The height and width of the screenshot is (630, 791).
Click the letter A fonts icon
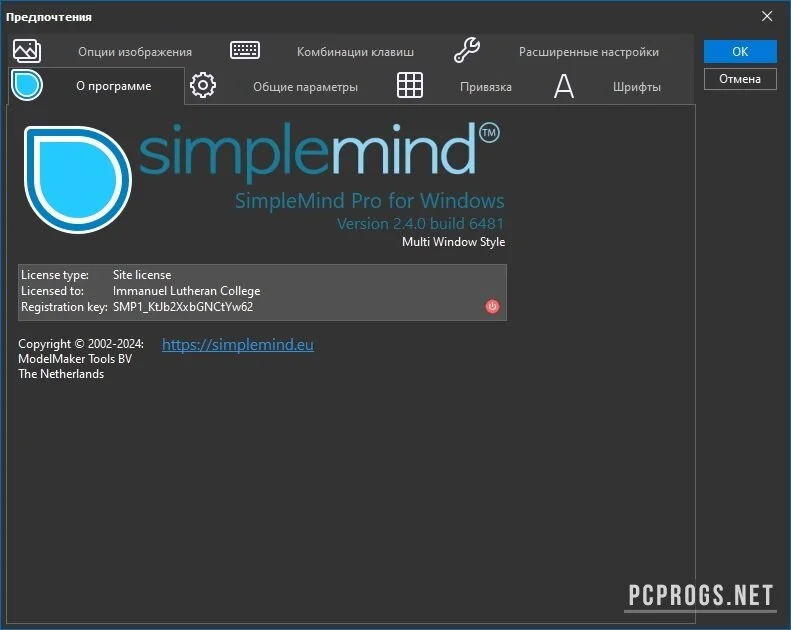[x=563, y=86]
